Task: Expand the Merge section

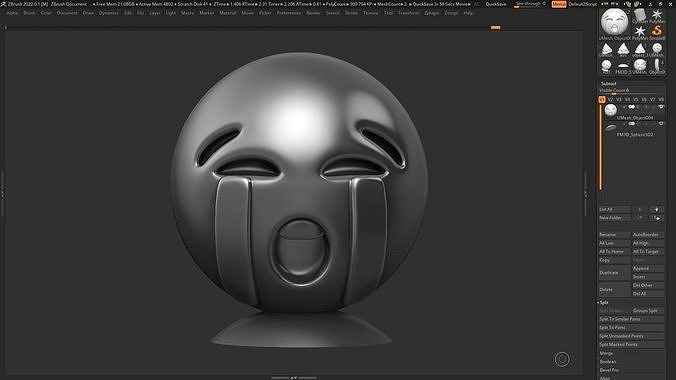Action: pos(606,353)
